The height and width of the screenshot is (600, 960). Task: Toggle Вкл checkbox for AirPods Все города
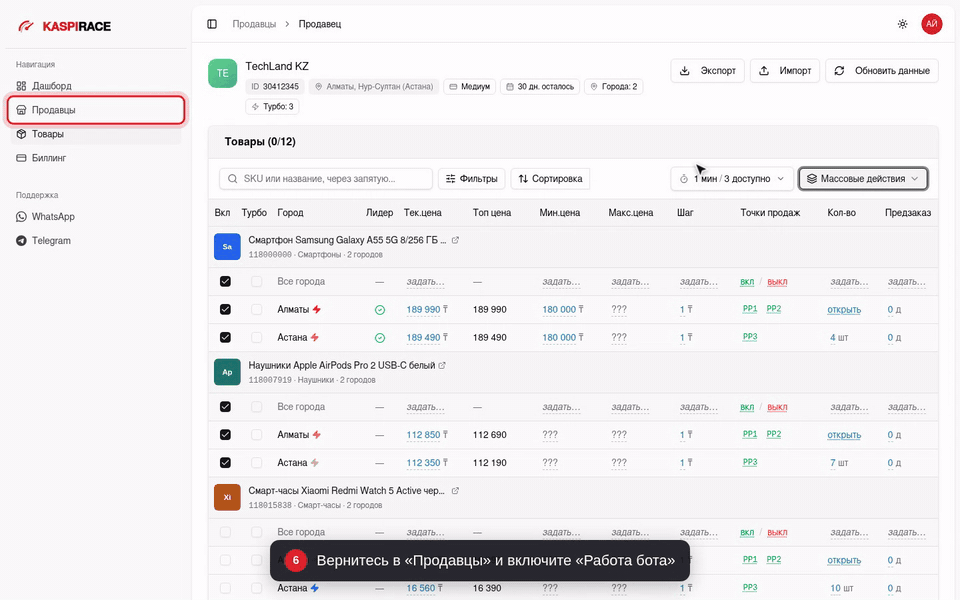pos(225,407)
